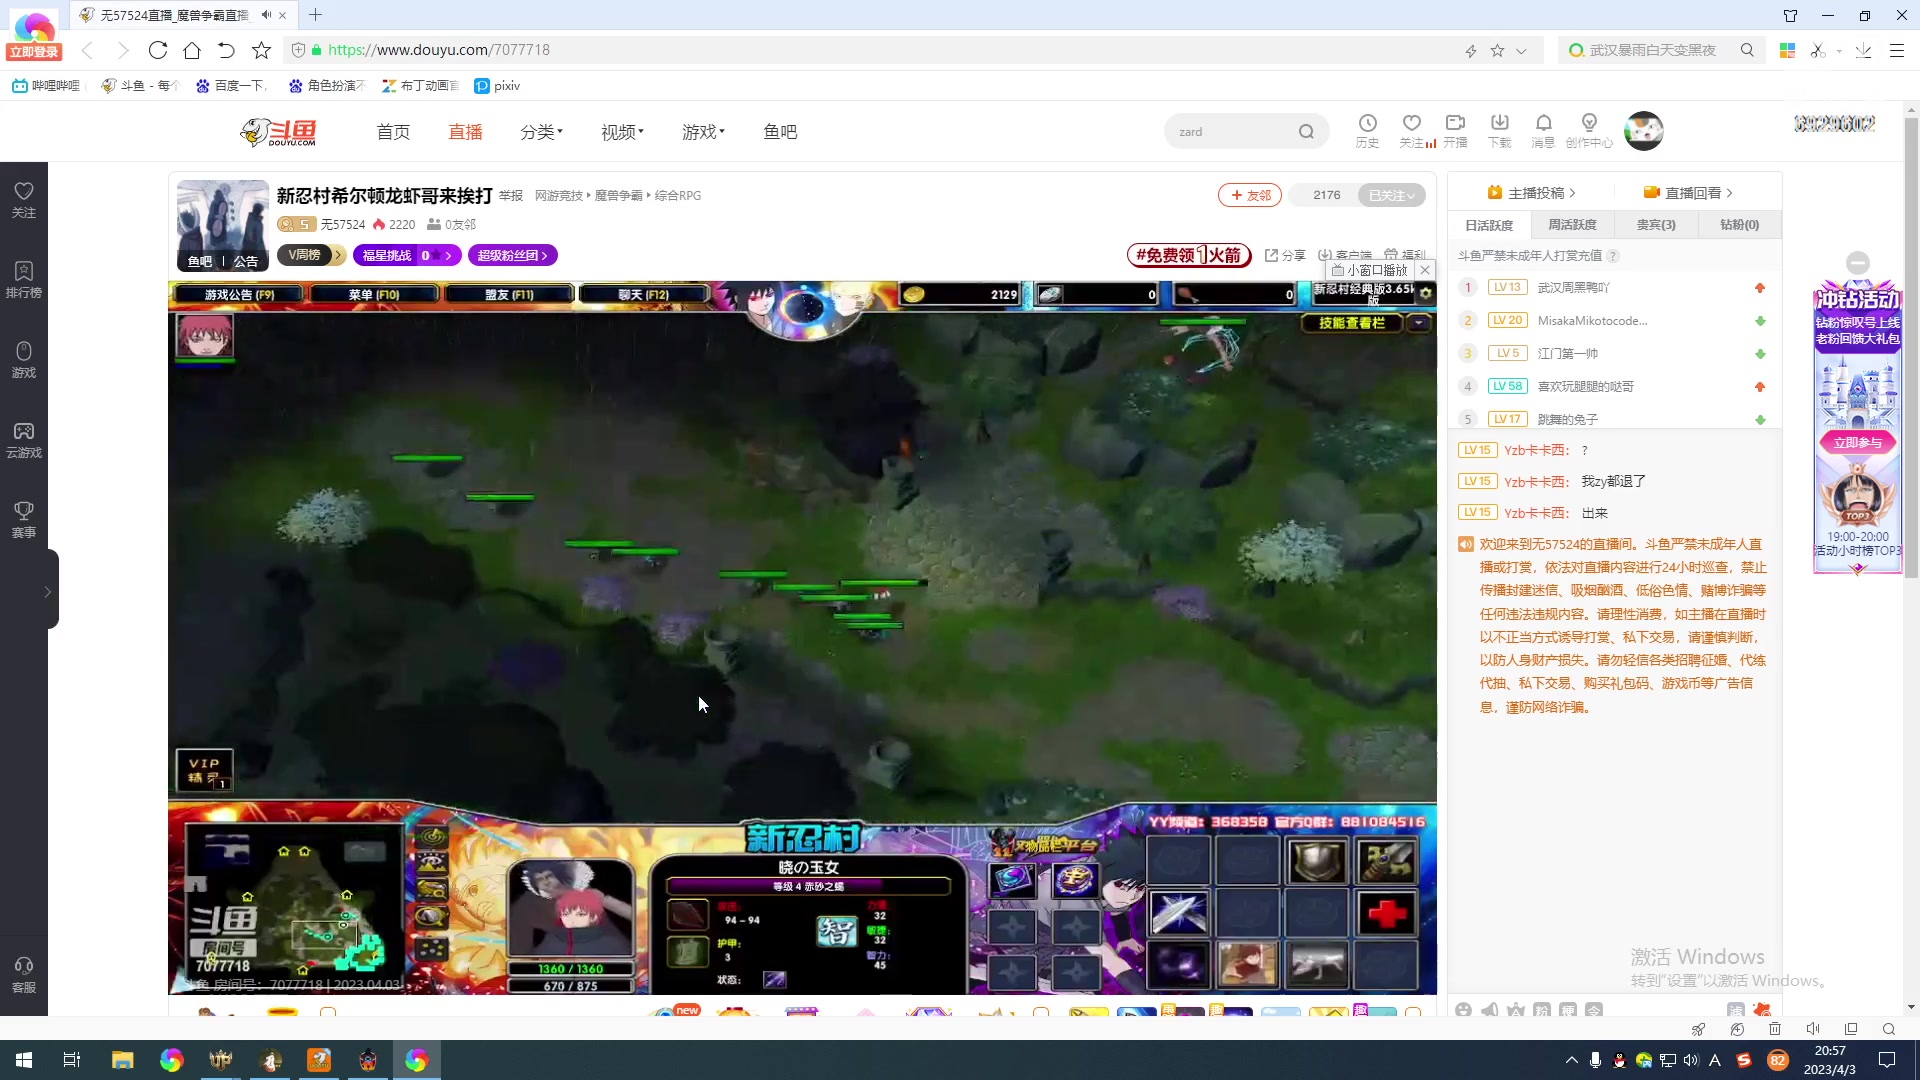The width and height of the screenshot is (1920, 1080).
Task: Enable mini window playback 小窗口播放
Action: click(1370, 270)
